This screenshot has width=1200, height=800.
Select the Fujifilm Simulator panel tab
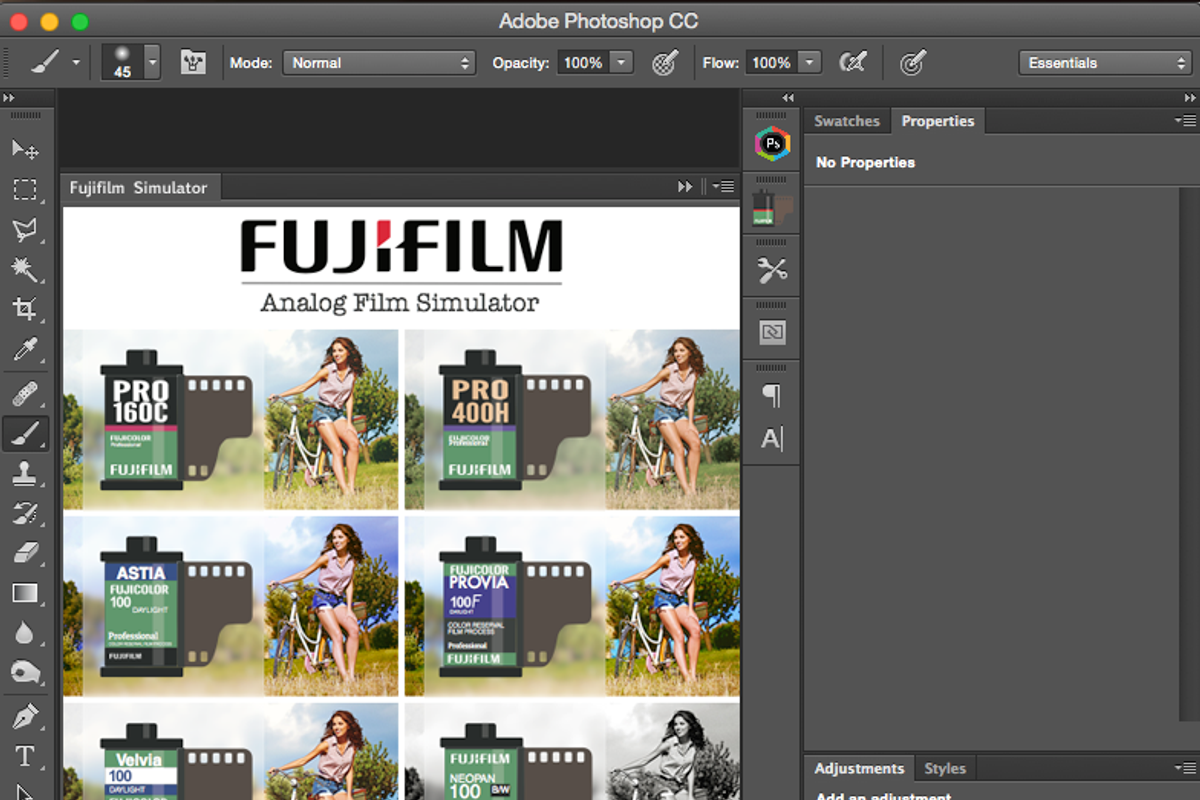(x=139, y=187)
